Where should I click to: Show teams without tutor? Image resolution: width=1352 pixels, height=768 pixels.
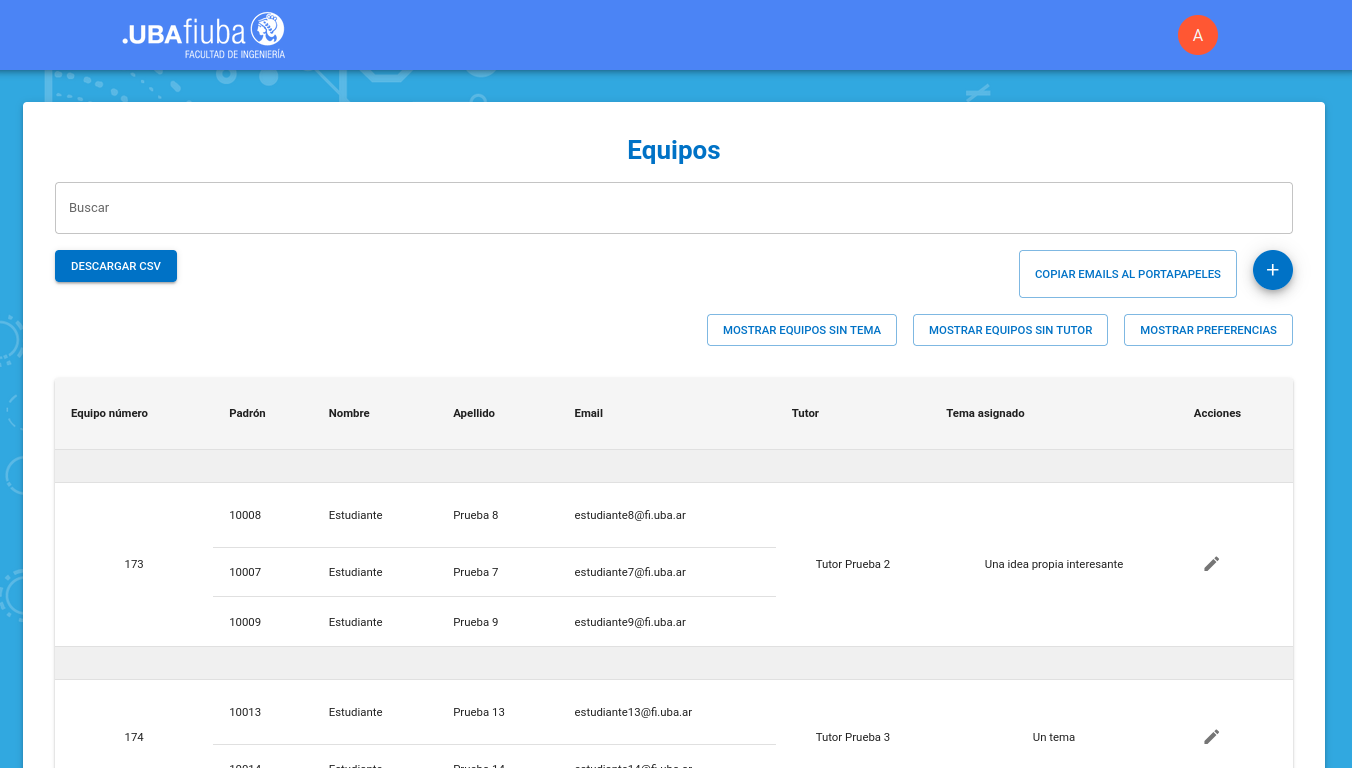point(1010,330)
